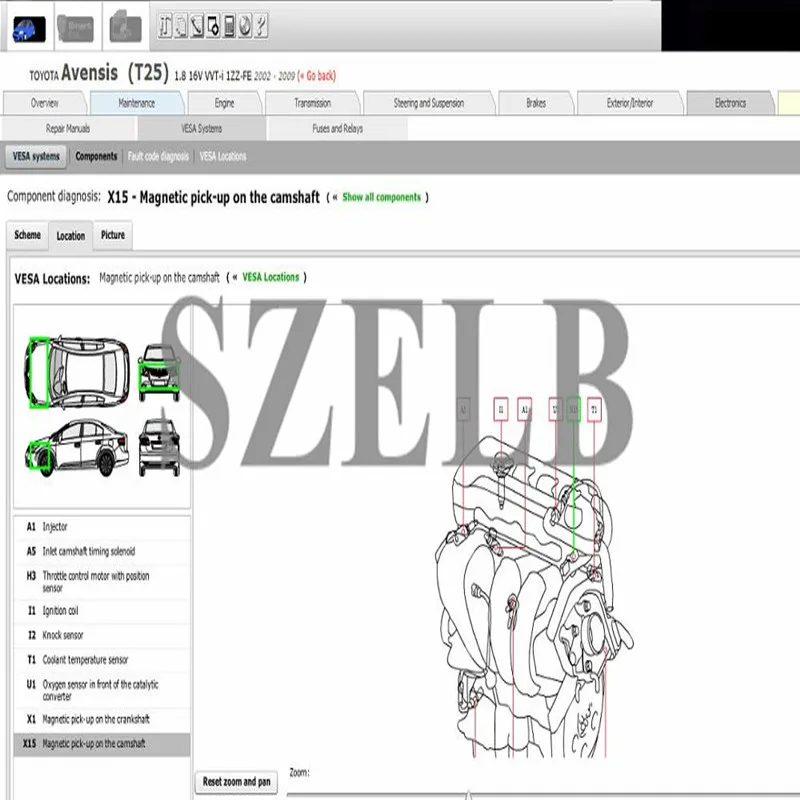Select H3 Throttle control motor row
Image resolution: width=800 pixels, height=800 pixels.
pyautogui.click(x=102, y=582)
